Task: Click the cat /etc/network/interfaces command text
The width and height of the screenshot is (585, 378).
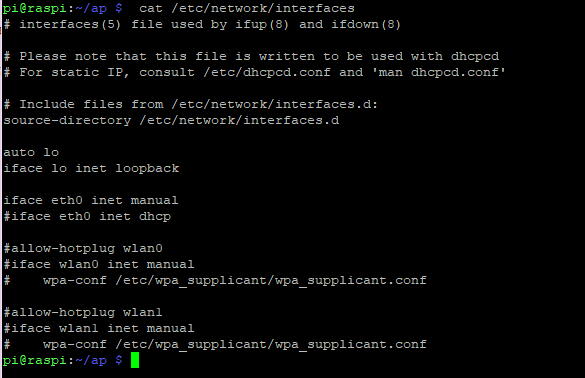Action: click(x=247, y=8)
